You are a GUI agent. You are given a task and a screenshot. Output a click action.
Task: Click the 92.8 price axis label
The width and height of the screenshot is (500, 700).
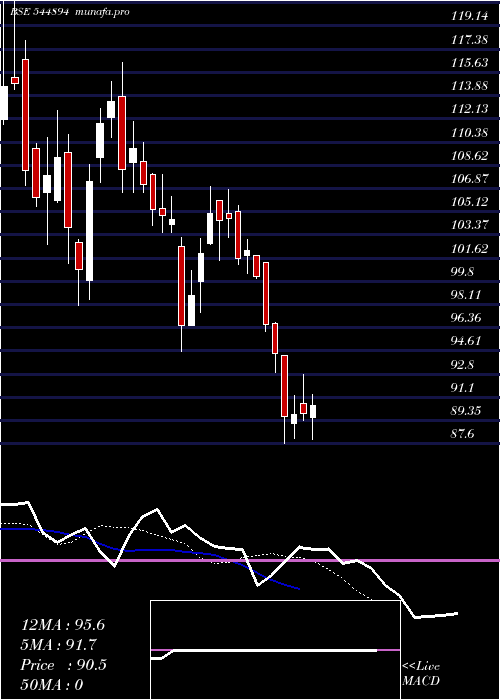462,364
